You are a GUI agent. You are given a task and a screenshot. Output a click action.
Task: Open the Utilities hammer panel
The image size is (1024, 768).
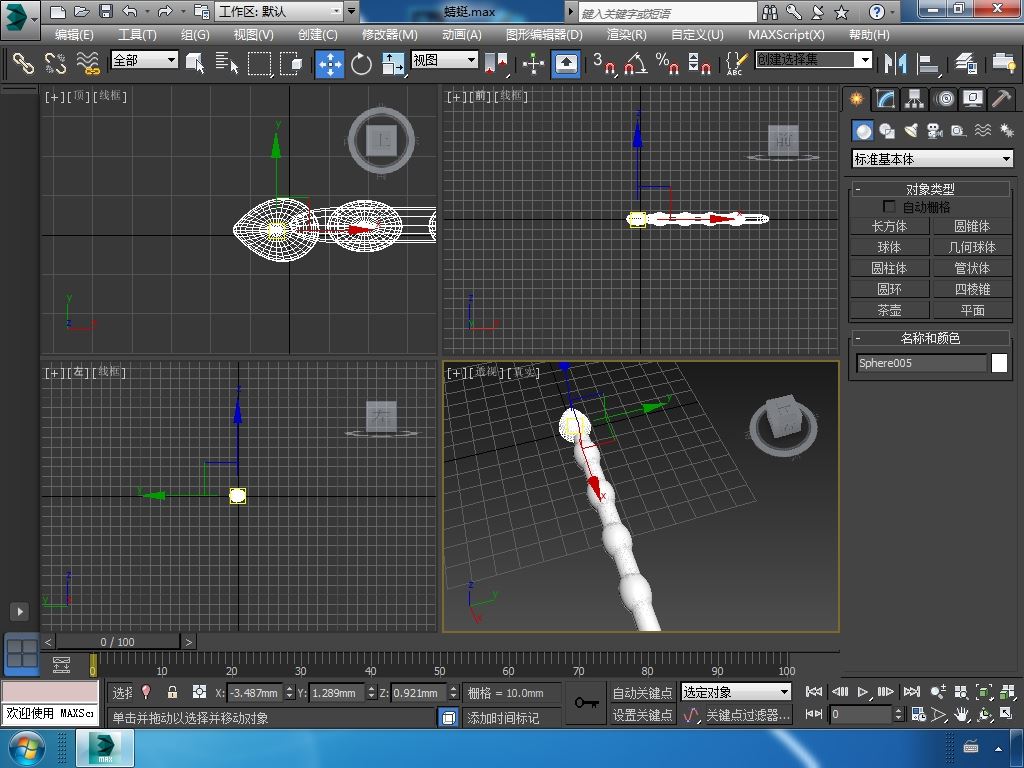tap(1001, 99)
